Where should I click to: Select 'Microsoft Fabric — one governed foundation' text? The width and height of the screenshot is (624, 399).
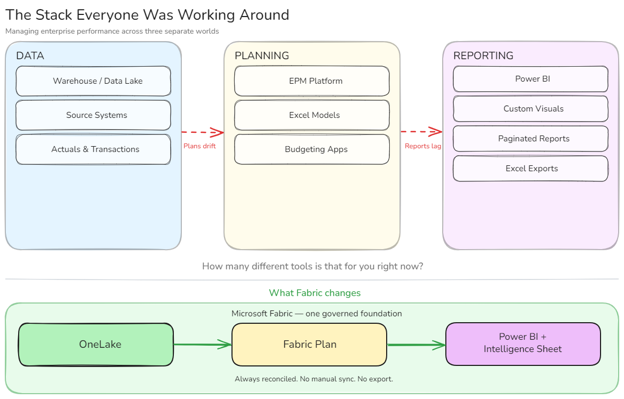pos(316,313)
